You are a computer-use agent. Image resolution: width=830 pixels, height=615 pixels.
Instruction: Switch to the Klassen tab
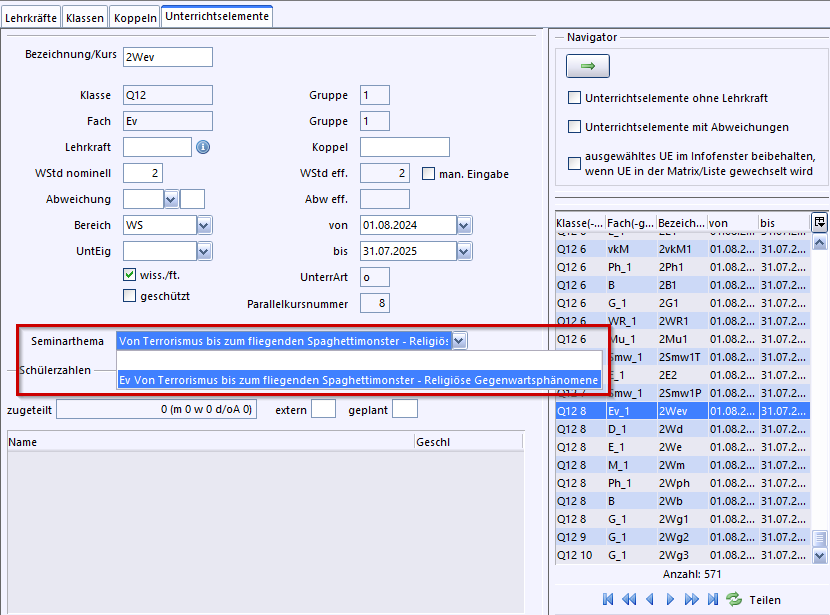pos(85,17)
